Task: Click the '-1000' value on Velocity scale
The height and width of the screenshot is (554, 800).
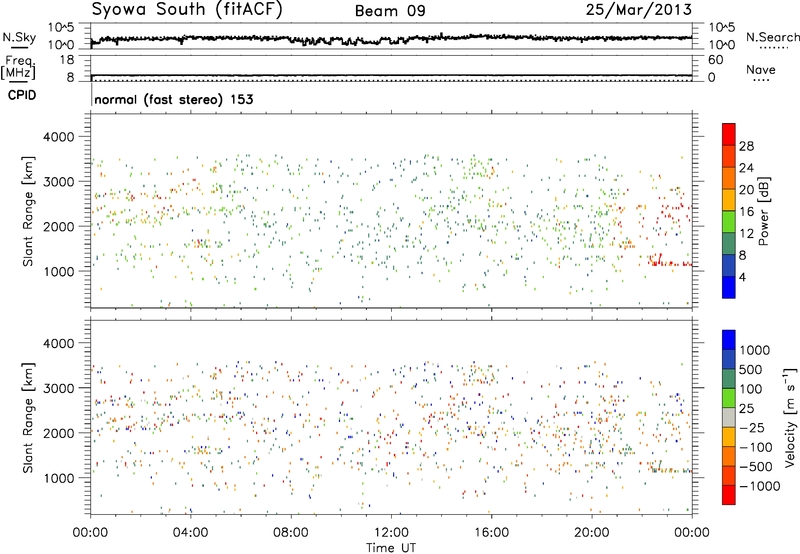Action: [760, 486]
